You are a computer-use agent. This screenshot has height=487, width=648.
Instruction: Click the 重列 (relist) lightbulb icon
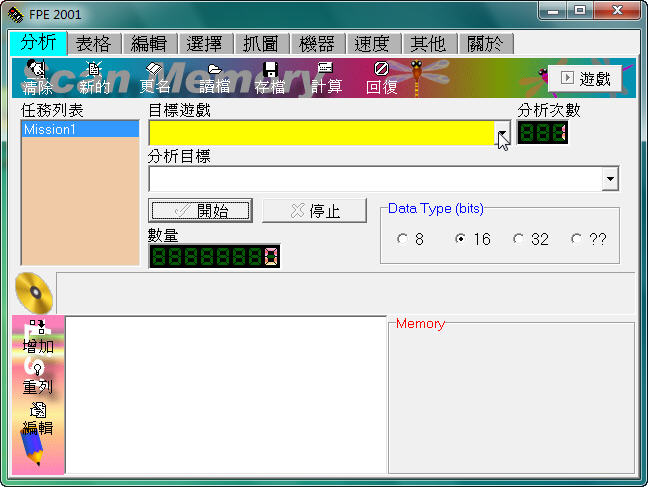tap(38, 378)
